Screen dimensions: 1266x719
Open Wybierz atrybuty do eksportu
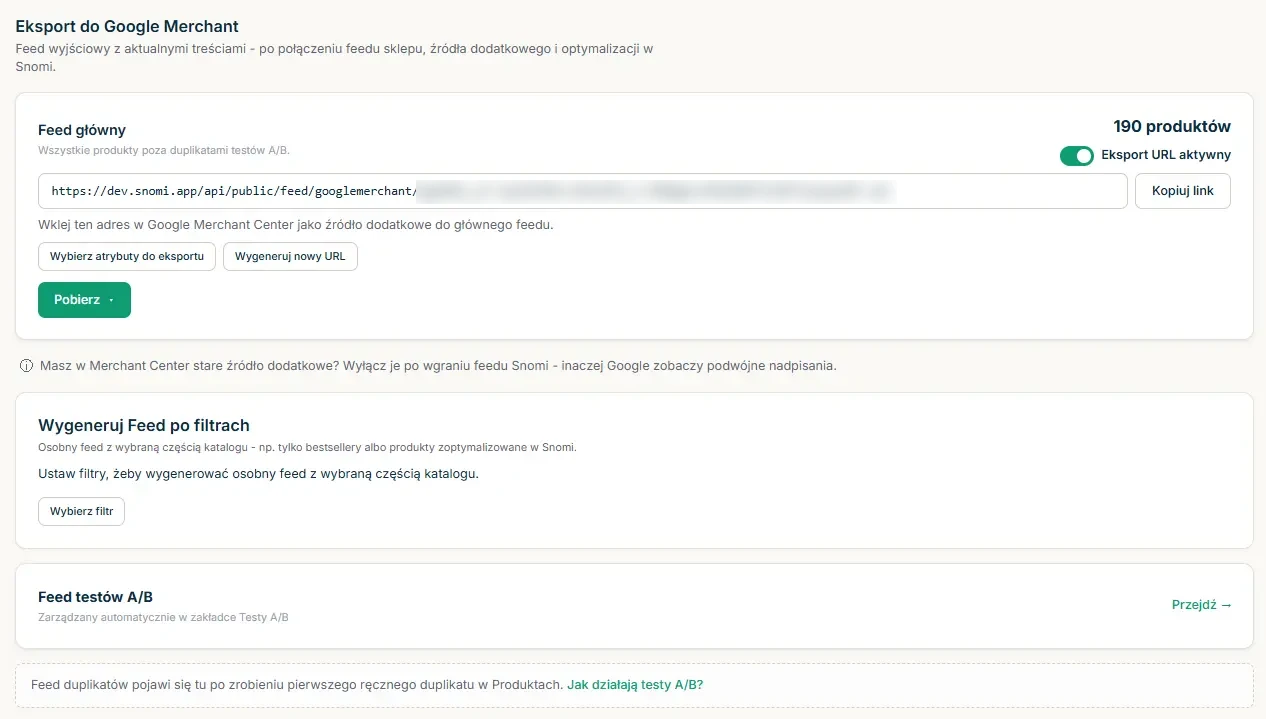[127, 257]
